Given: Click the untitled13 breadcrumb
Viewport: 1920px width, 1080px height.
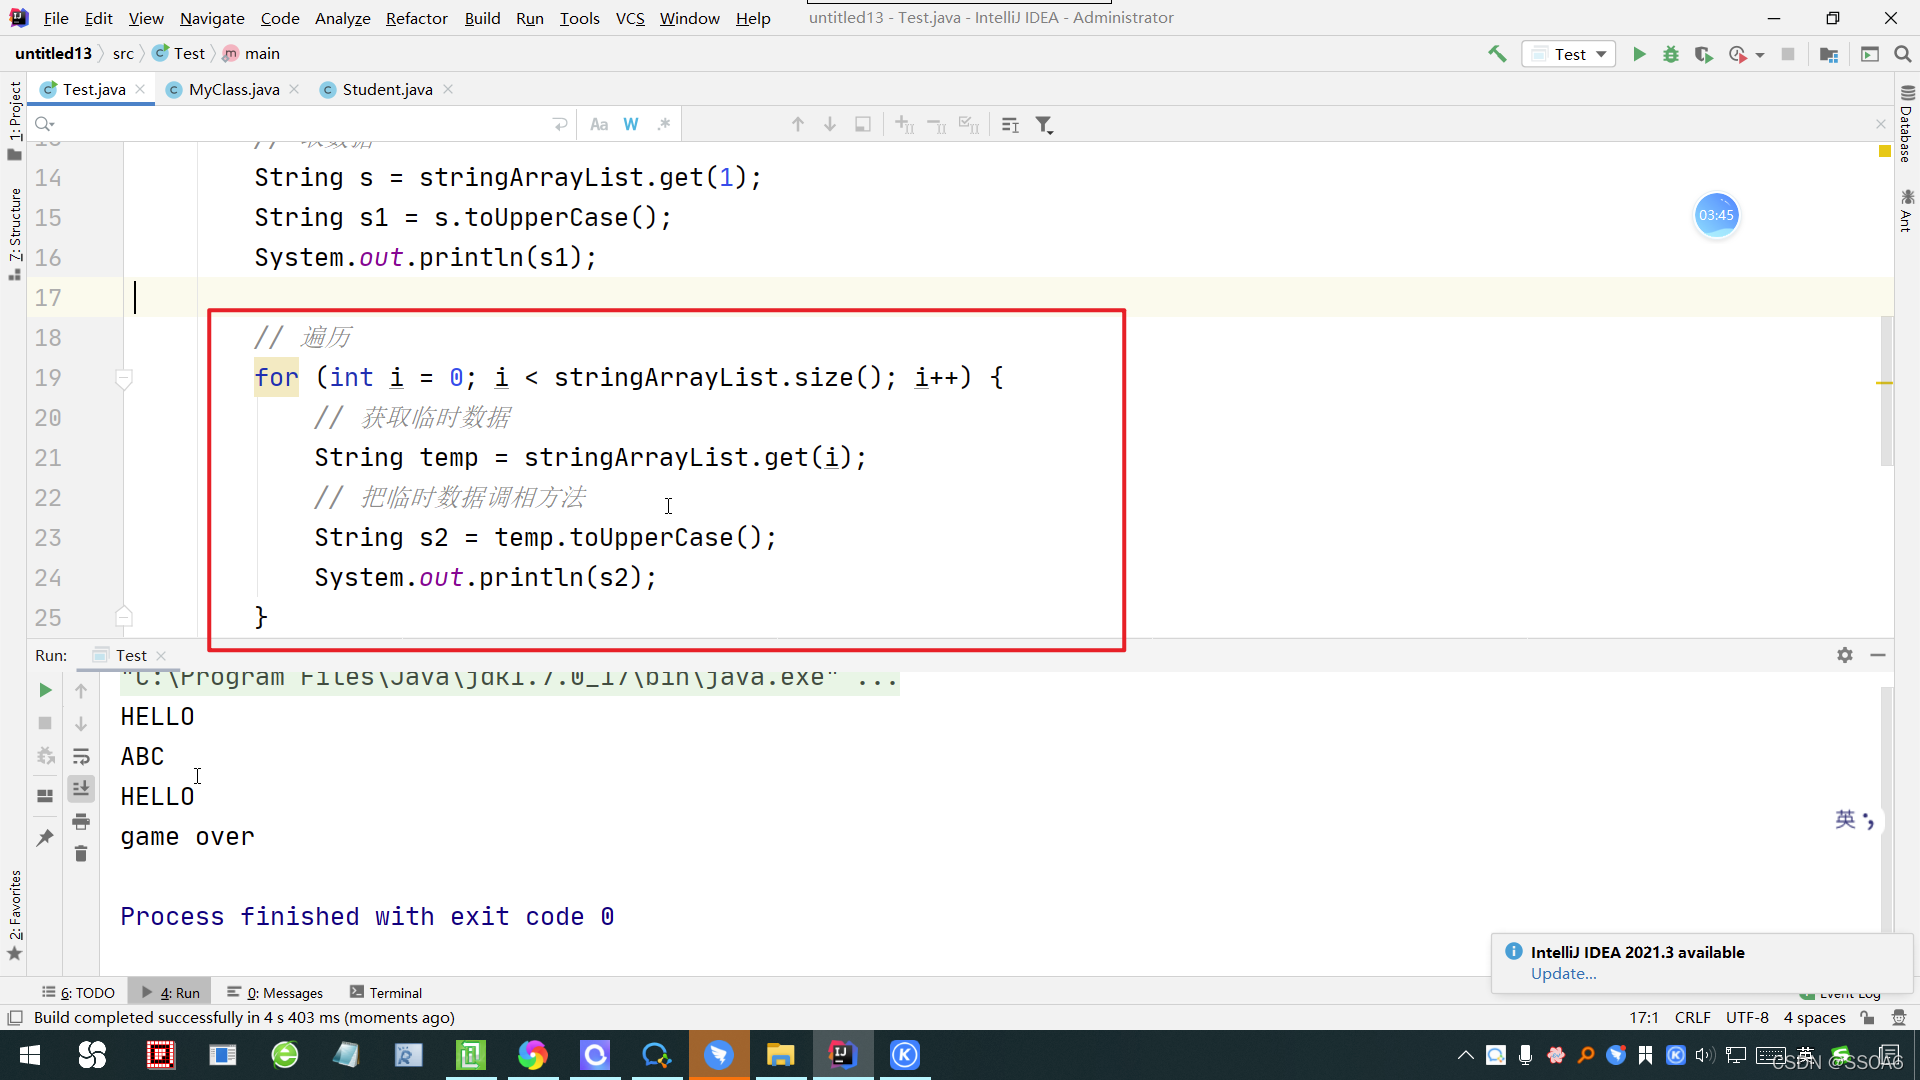Looking at the screenshot, I should tap(53, 54).
